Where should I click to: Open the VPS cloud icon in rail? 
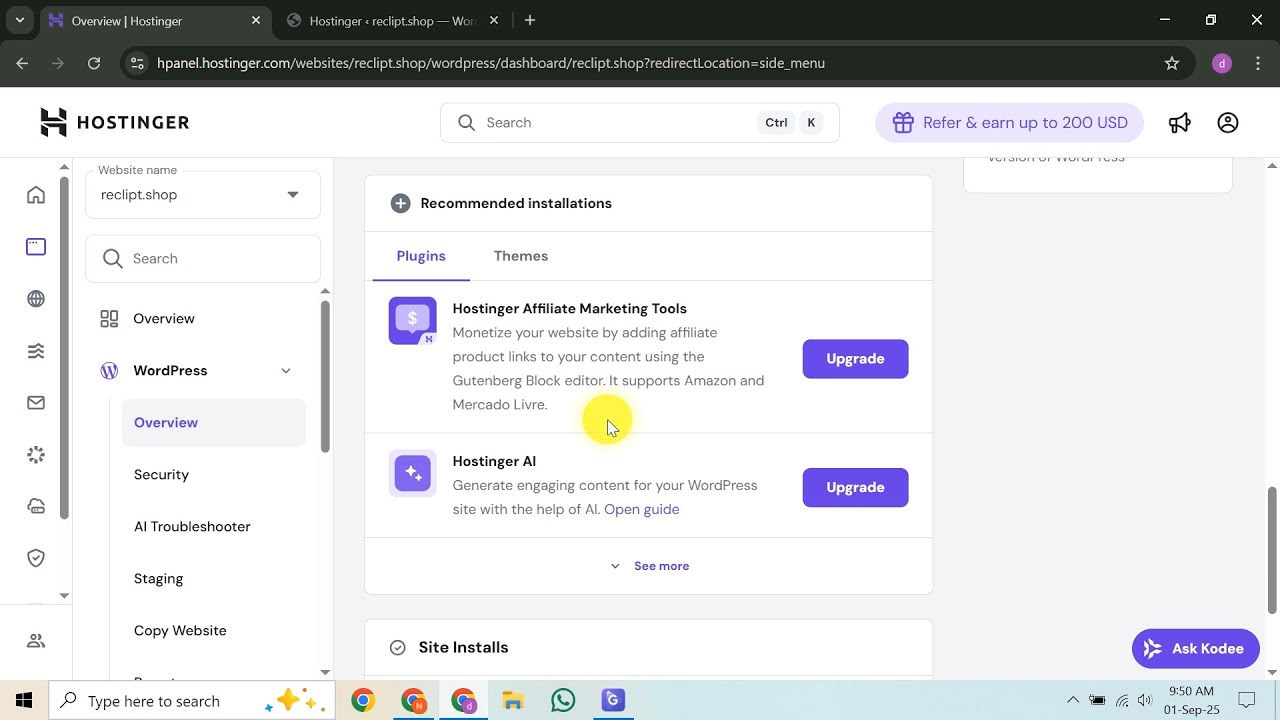point(36,506)
